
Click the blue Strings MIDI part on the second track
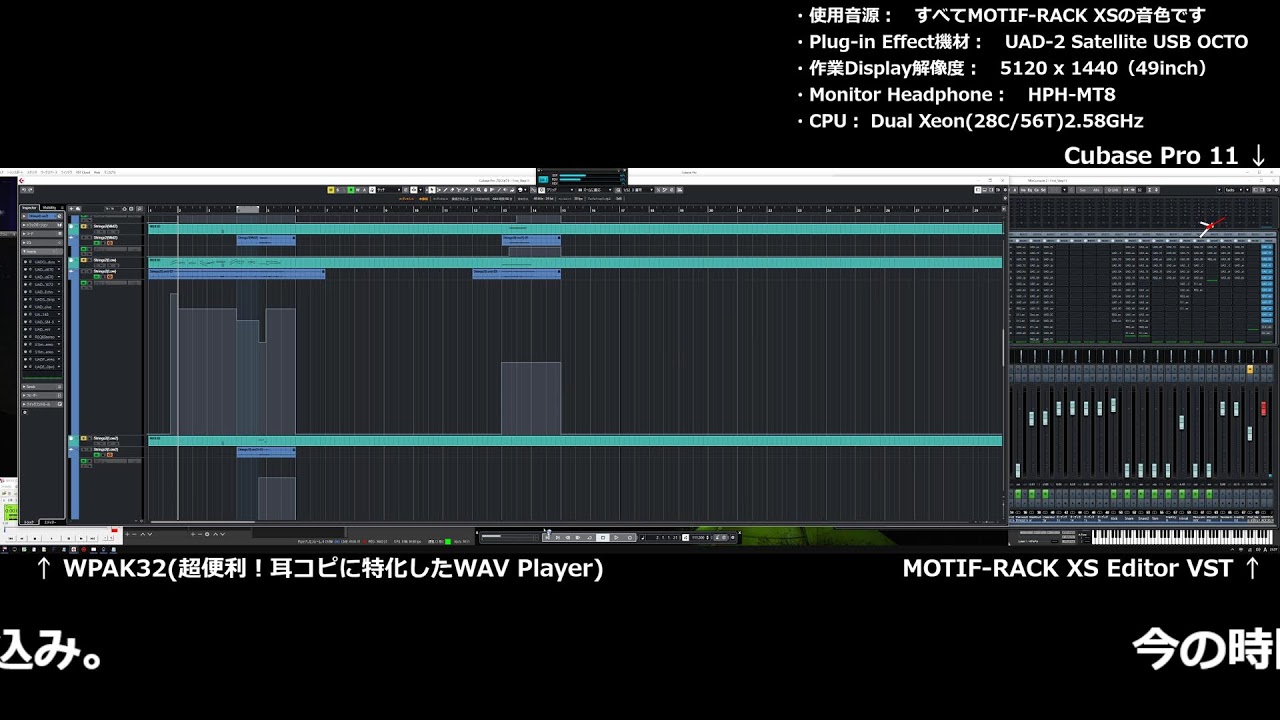point(265,240)
